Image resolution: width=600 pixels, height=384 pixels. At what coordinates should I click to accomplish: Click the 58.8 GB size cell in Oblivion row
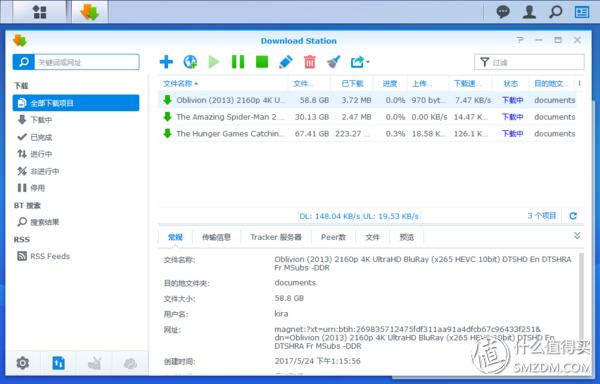click(314, 100)
